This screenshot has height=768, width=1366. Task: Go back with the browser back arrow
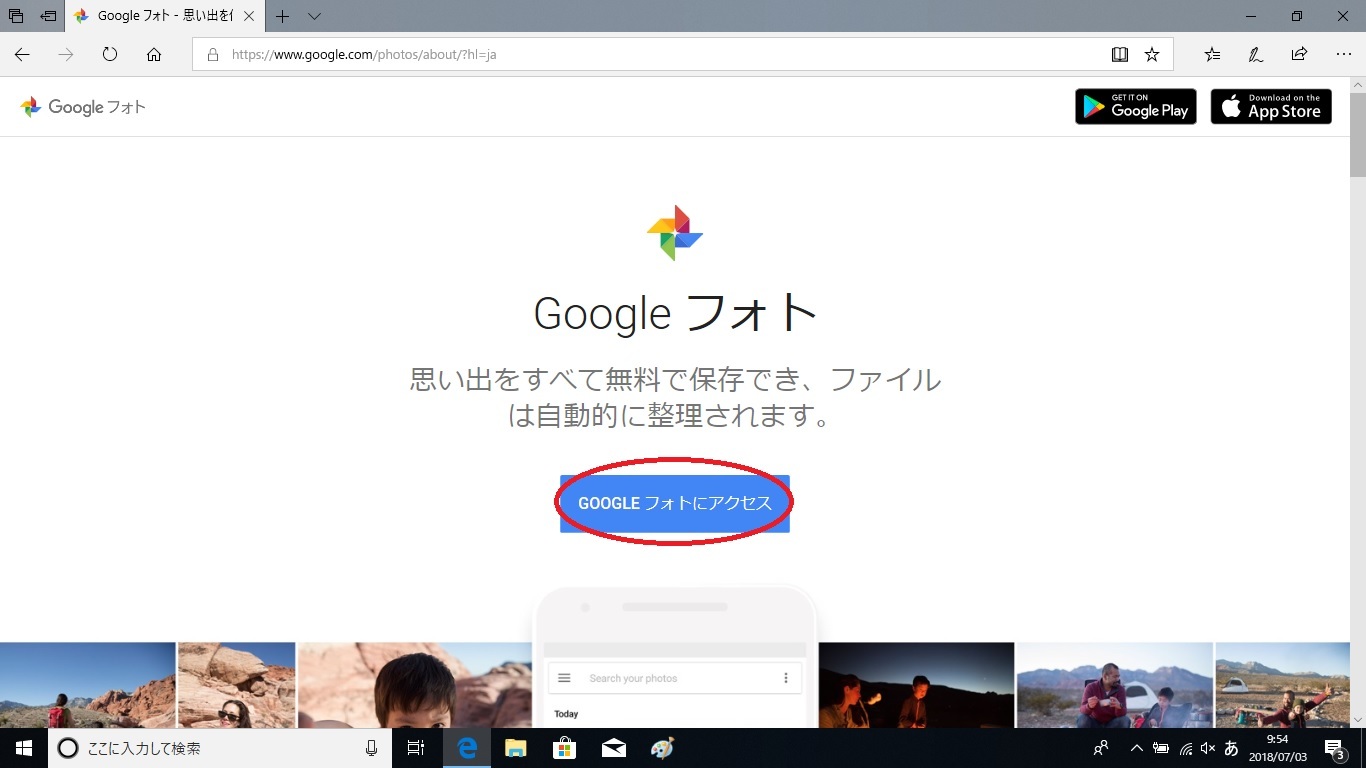pyautogui.click(x=22, y=55)
